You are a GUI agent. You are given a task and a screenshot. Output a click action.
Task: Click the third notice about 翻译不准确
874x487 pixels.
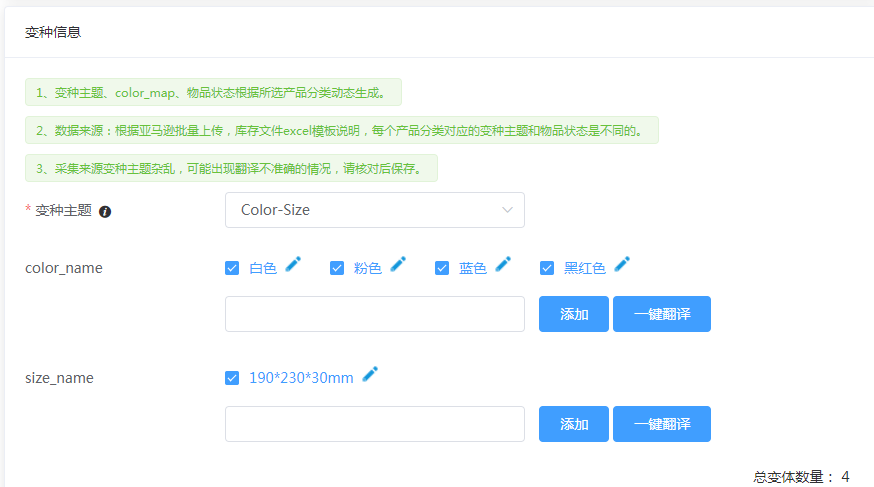pos(231,168)
